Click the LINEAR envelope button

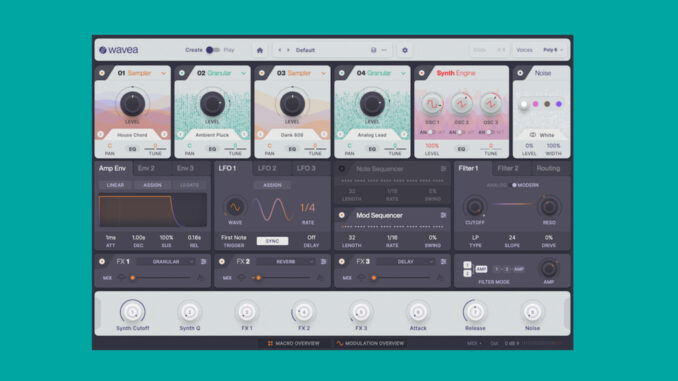click(115, 185)
